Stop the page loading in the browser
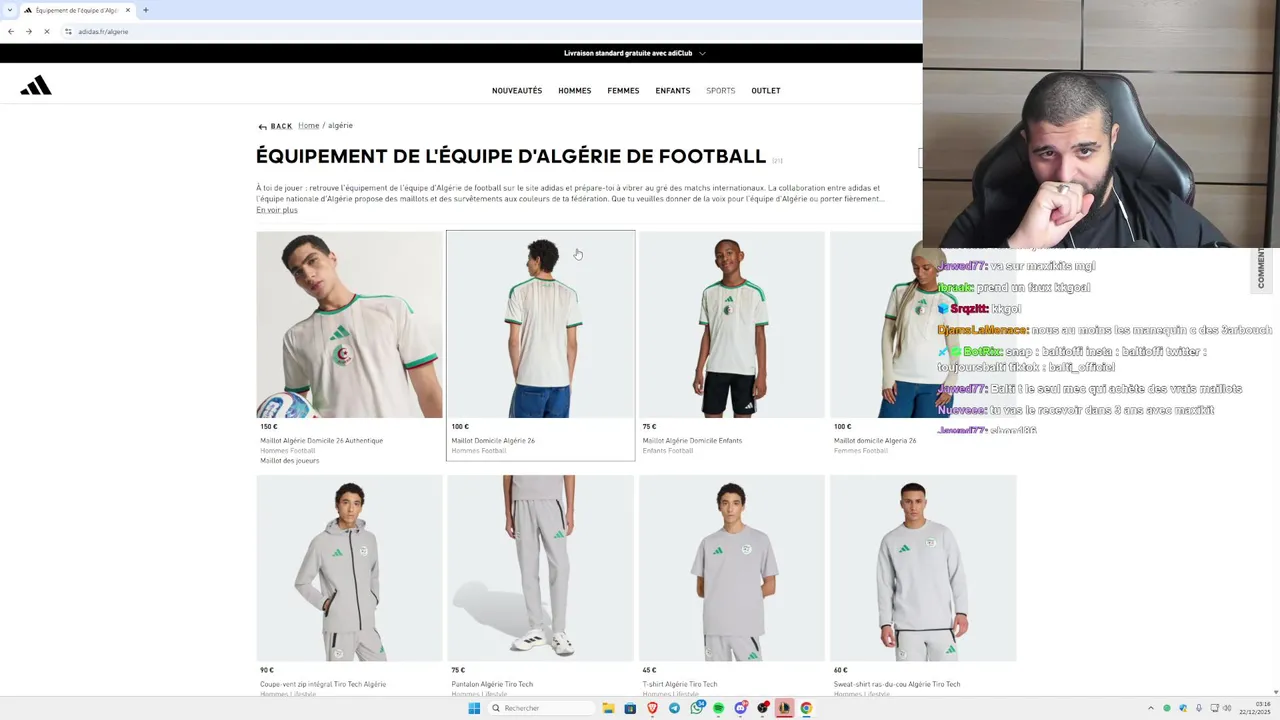 pyautogui.click(x=46, y=31)
